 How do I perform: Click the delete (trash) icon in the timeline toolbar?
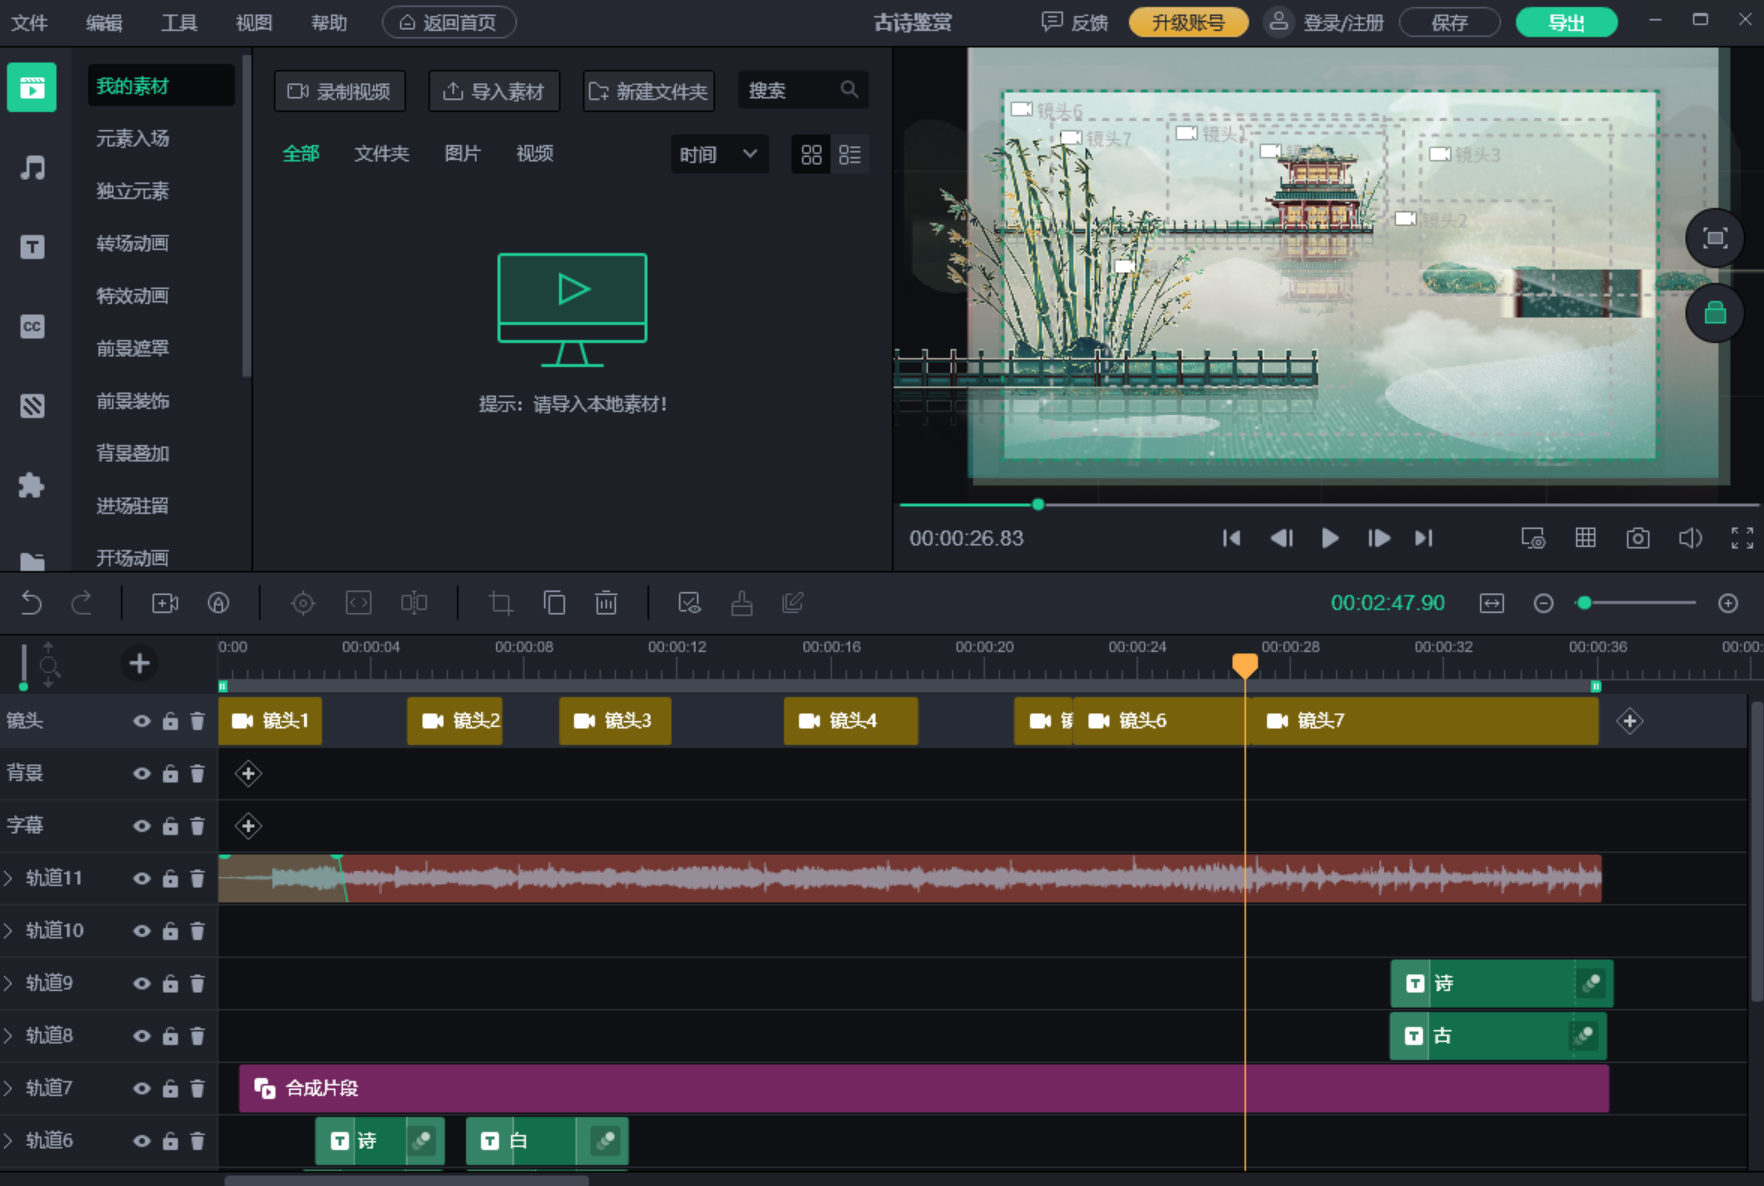[x=606, y=603]
